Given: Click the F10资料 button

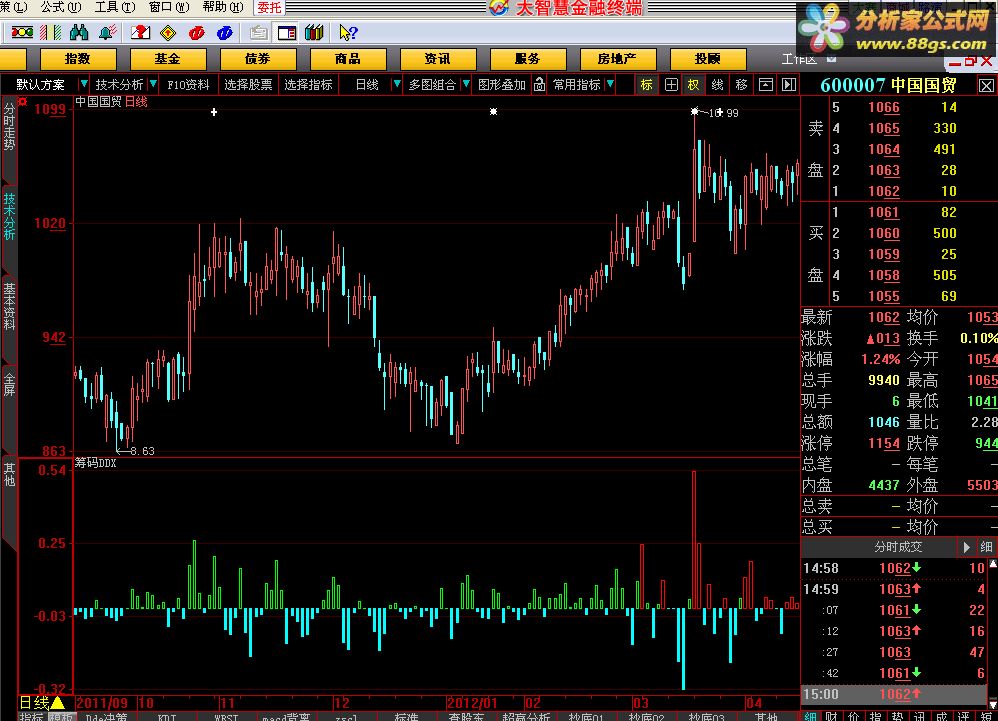Looking at the screenshot, I should pos(188,85).
